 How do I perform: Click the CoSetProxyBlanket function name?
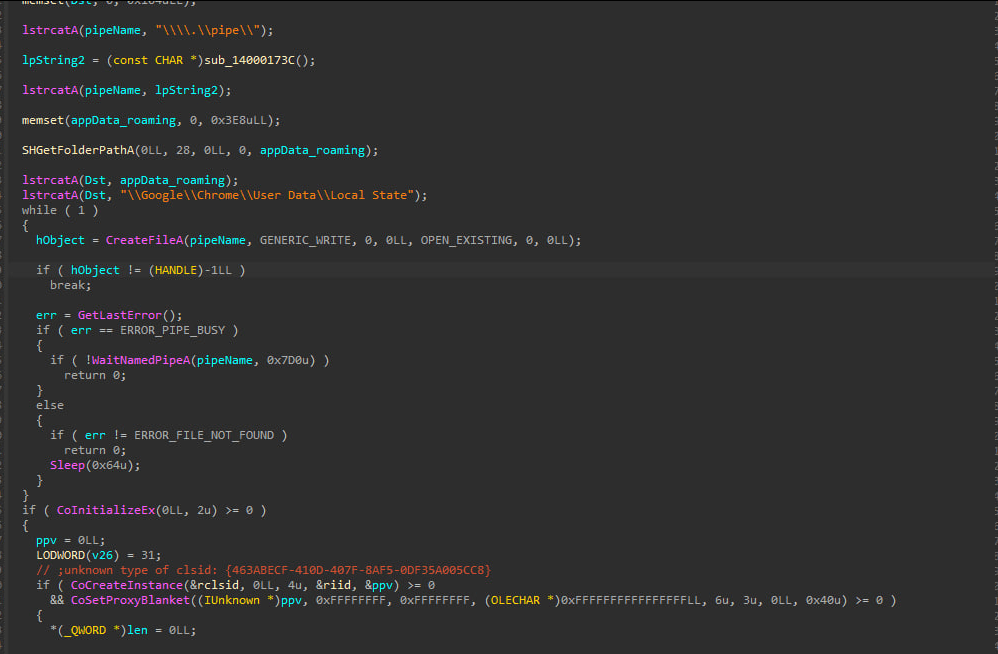tap(130, 600)
